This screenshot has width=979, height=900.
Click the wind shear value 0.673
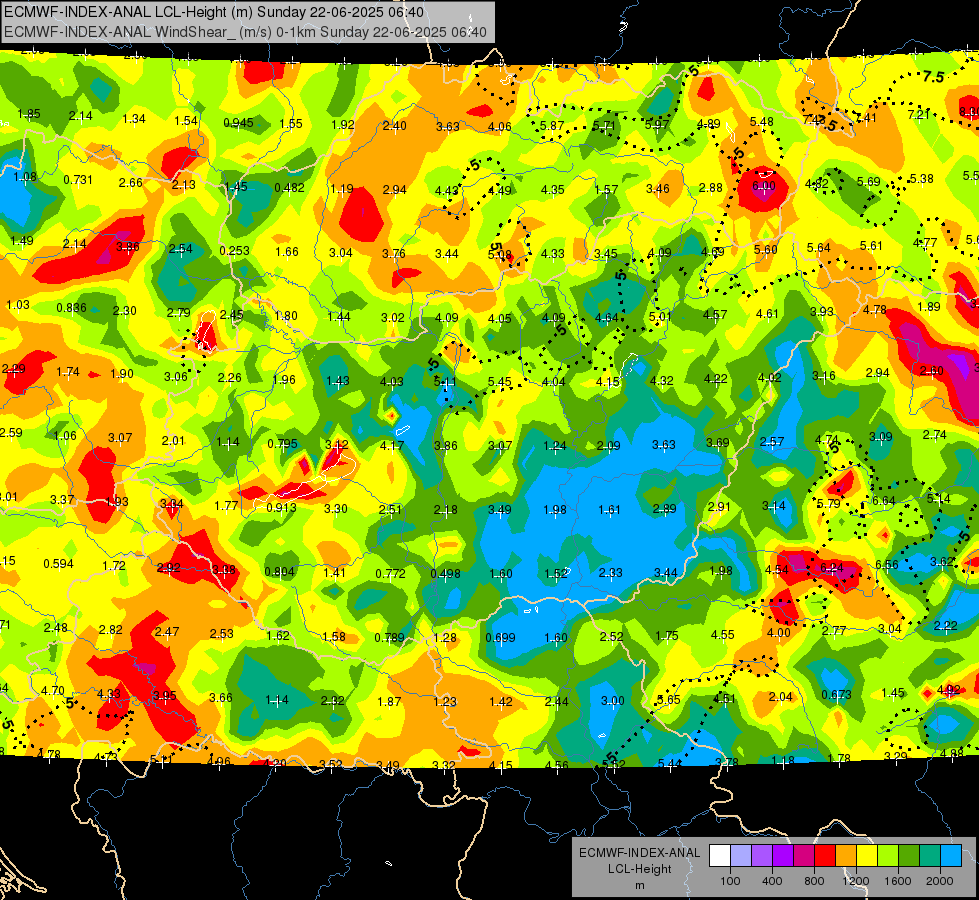(x=837, y=695)
